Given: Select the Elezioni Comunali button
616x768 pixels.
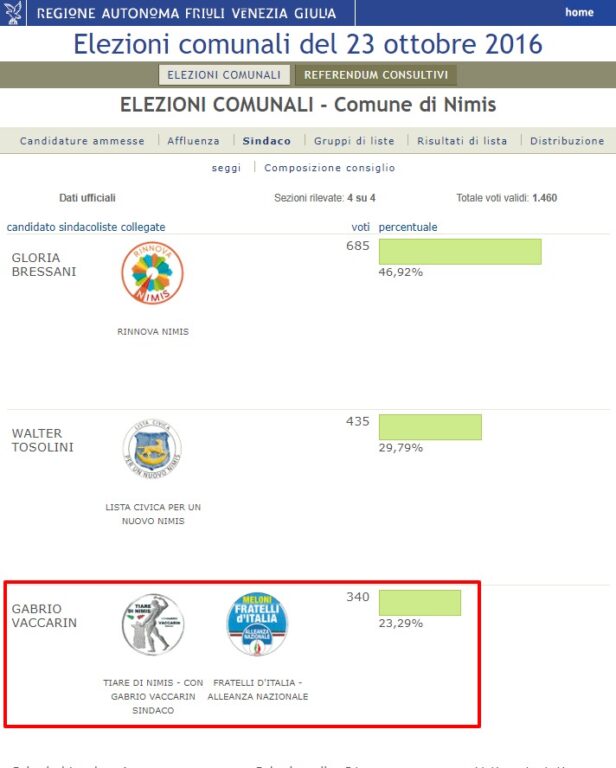Looking at the screenshot, I should 224,75.
